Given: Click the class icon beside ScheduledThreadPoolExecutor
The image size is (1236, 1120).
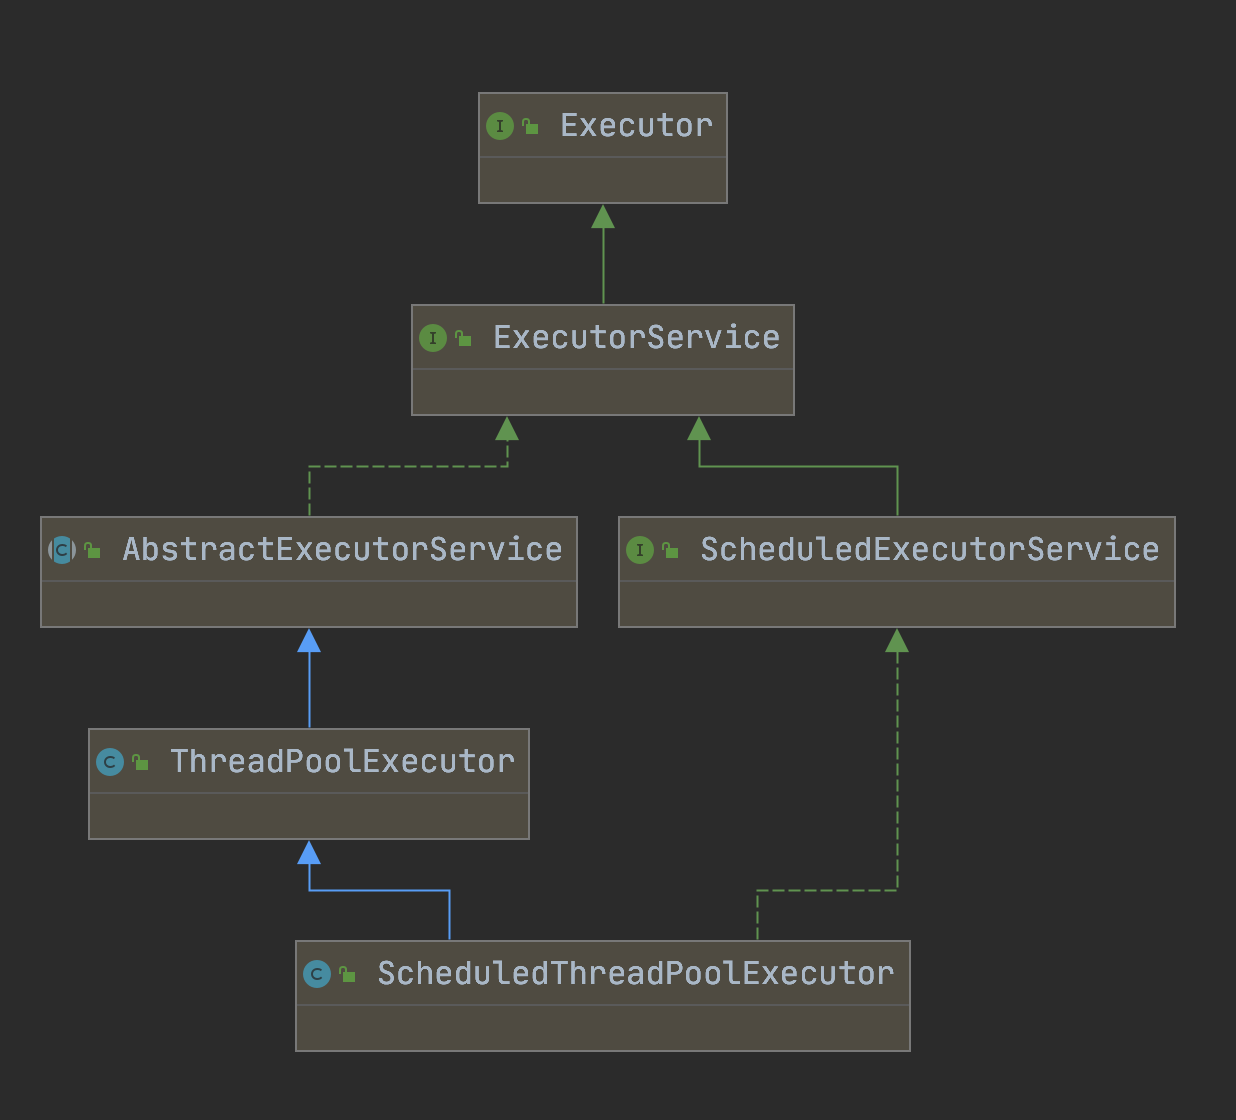Looking at the screenshot, I should [x=317, y=974].
